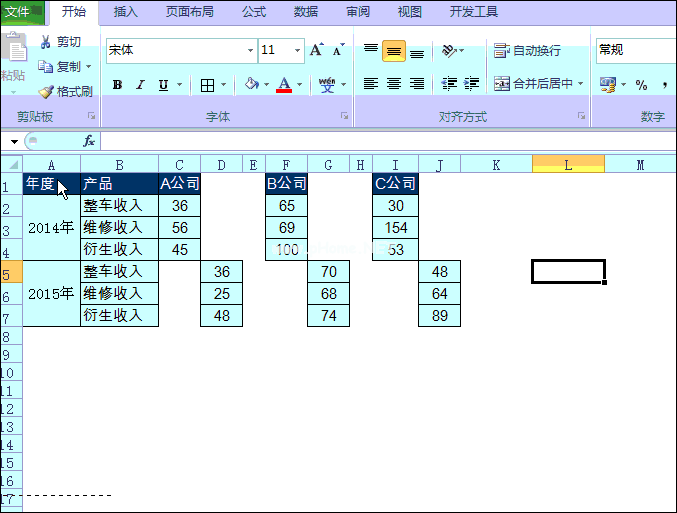
Task: Open the 公式 (Formulas) tab
Action: pos(254,12)
